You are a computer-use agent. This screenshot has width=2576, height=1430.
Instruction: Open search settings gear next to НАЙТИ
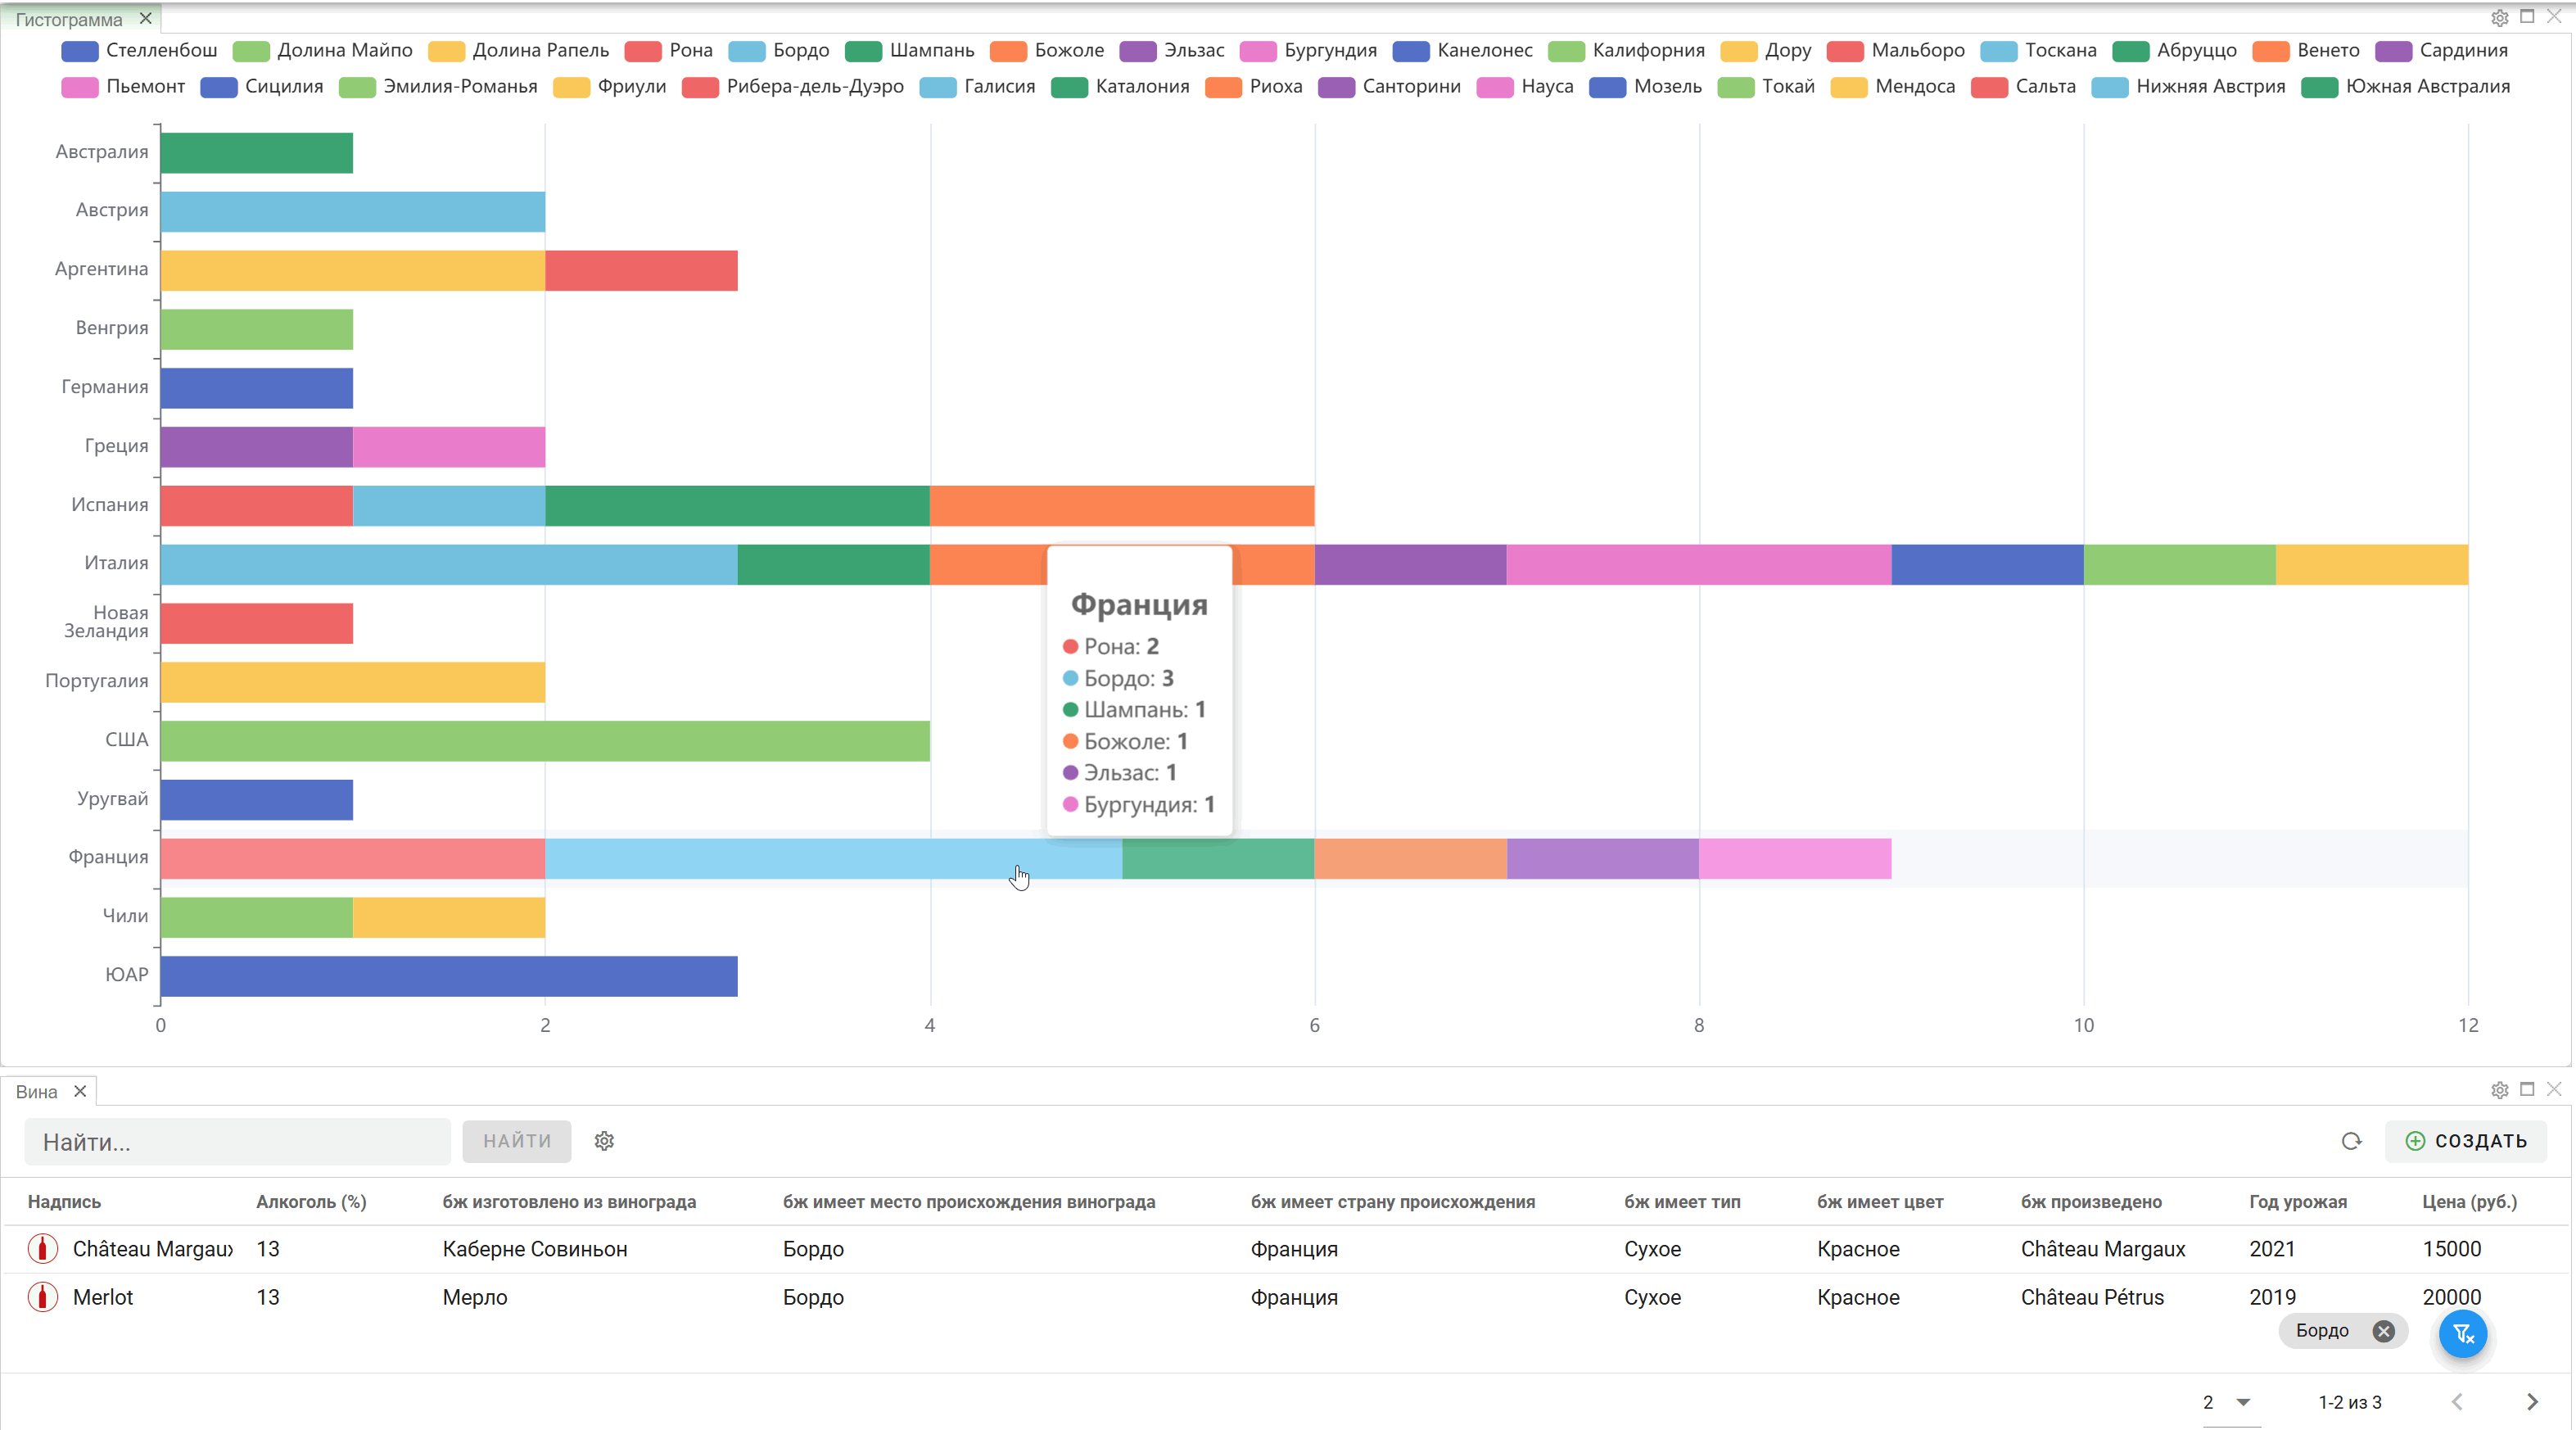(x=604, y=1141)
